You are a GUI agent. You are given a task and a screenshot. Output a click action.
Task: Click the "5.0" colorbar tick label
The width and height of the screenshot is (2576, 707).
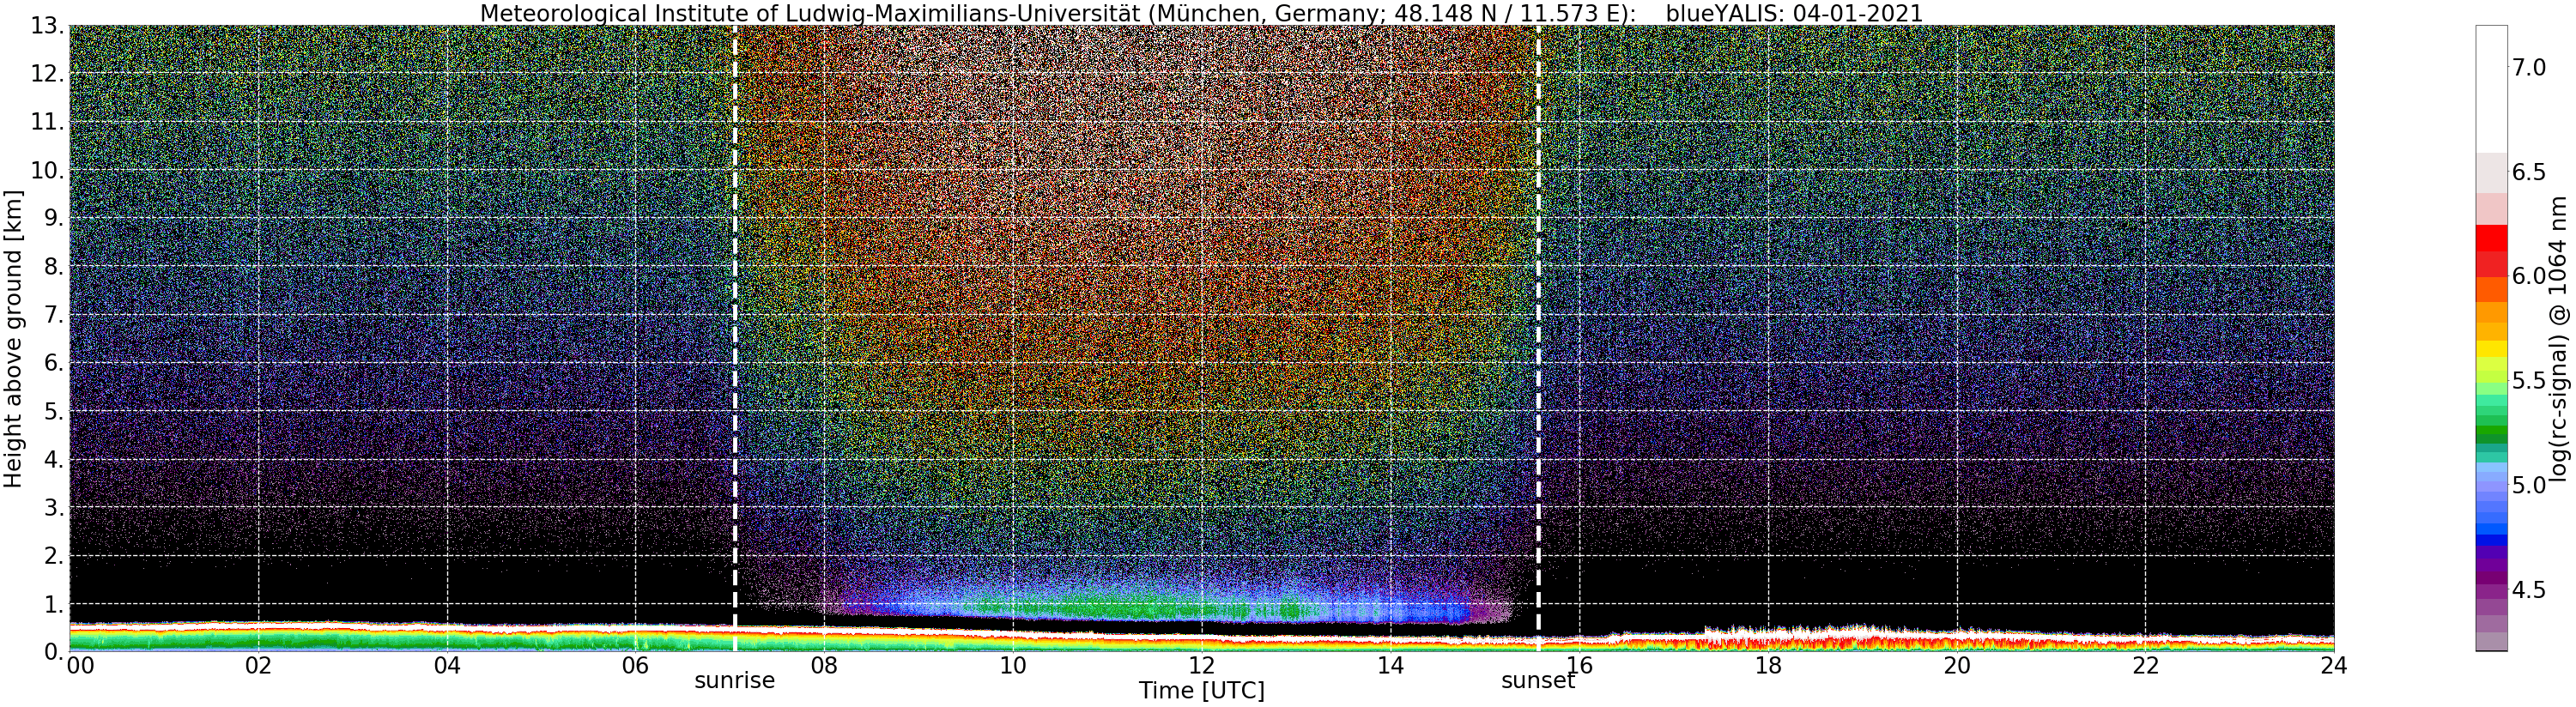pyautogui.click(x=2530, y=485)
